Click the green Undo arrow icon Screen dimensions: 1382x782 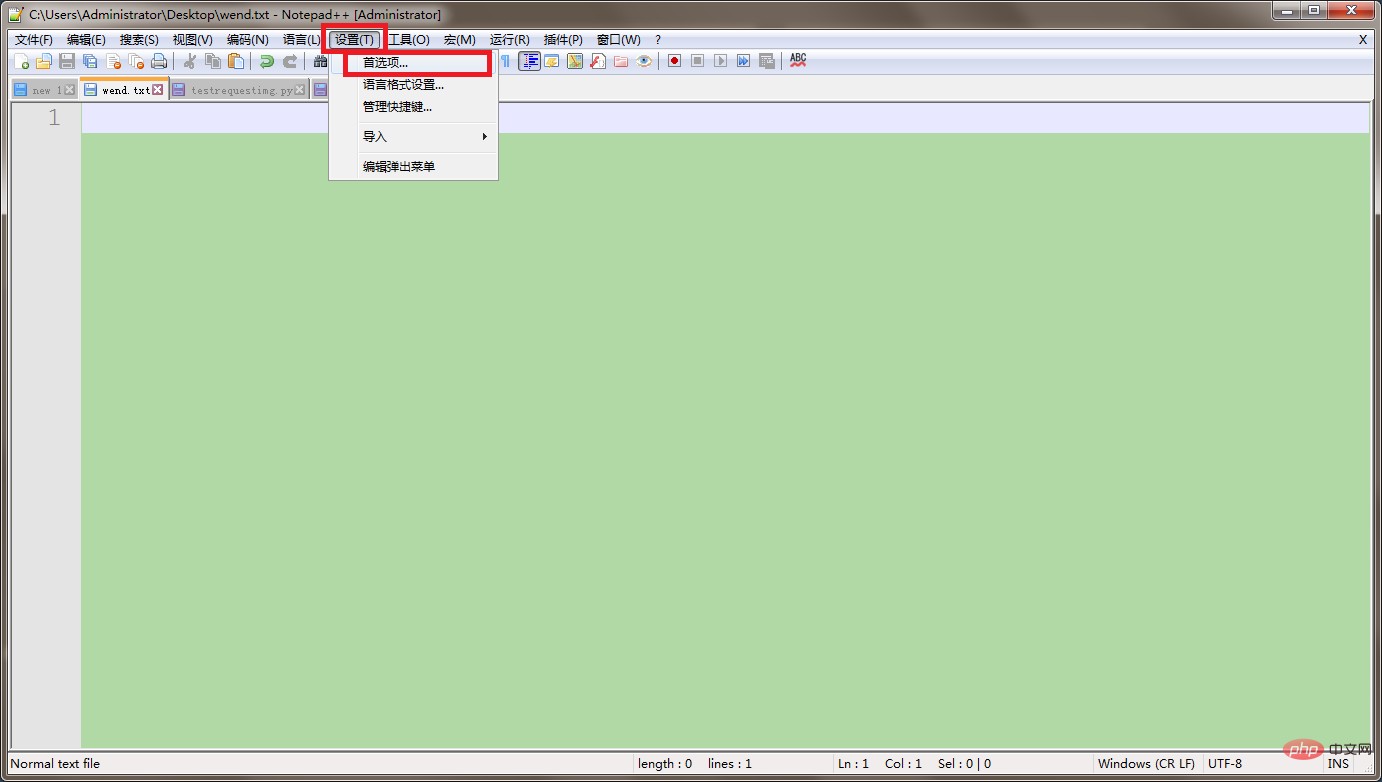(x=266, y=62)
